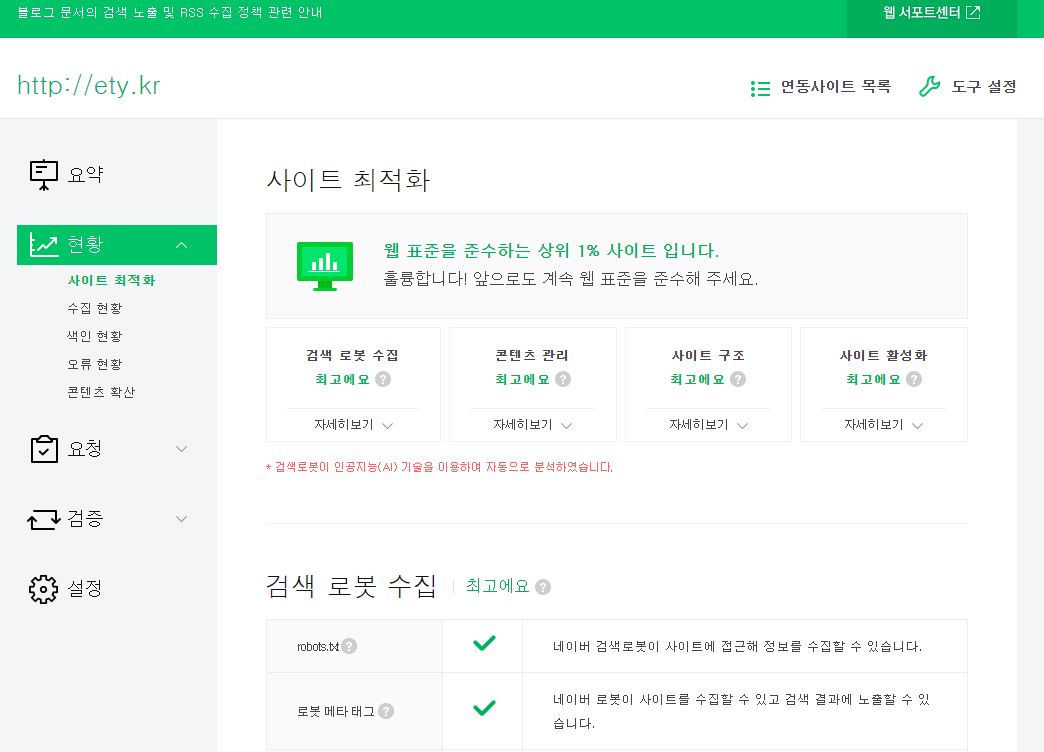Click the 도구 설정 wrench icon
The width and height of the screenshot is (1044, 752).
click(929, 87)
